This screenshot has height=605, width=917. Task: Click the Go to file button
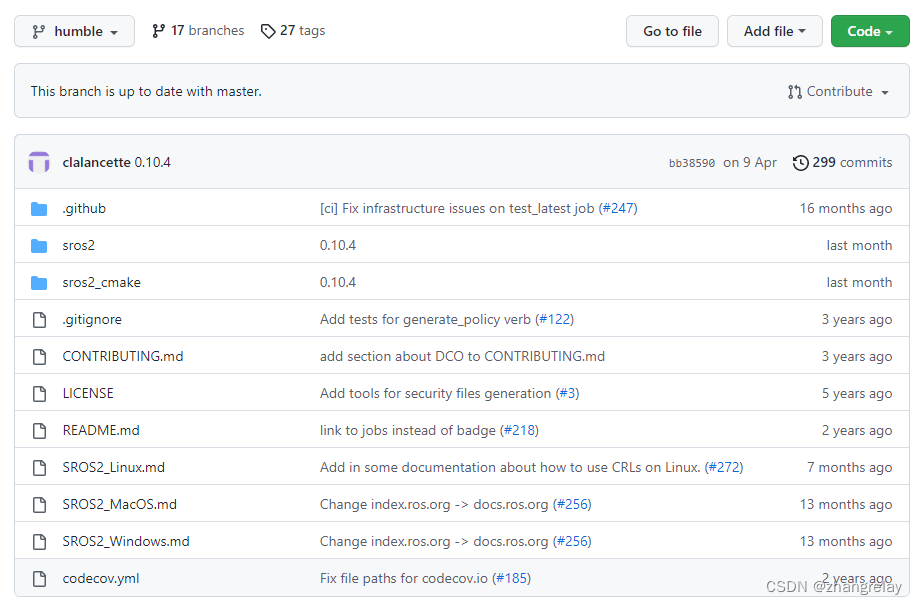tap(672, 31)
